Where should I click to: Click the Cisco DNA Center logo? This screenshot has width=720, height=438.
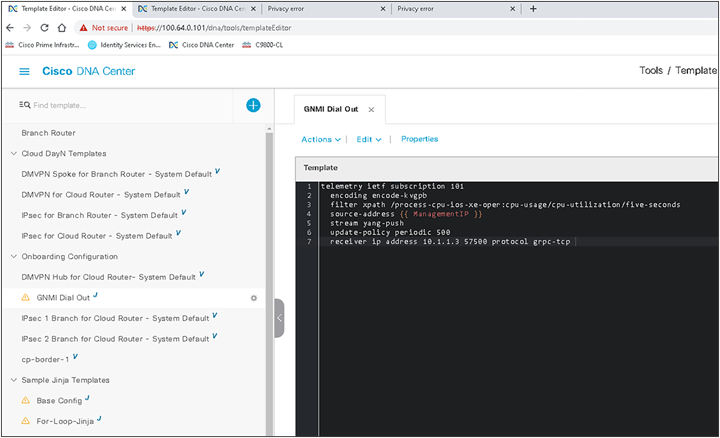89,71
